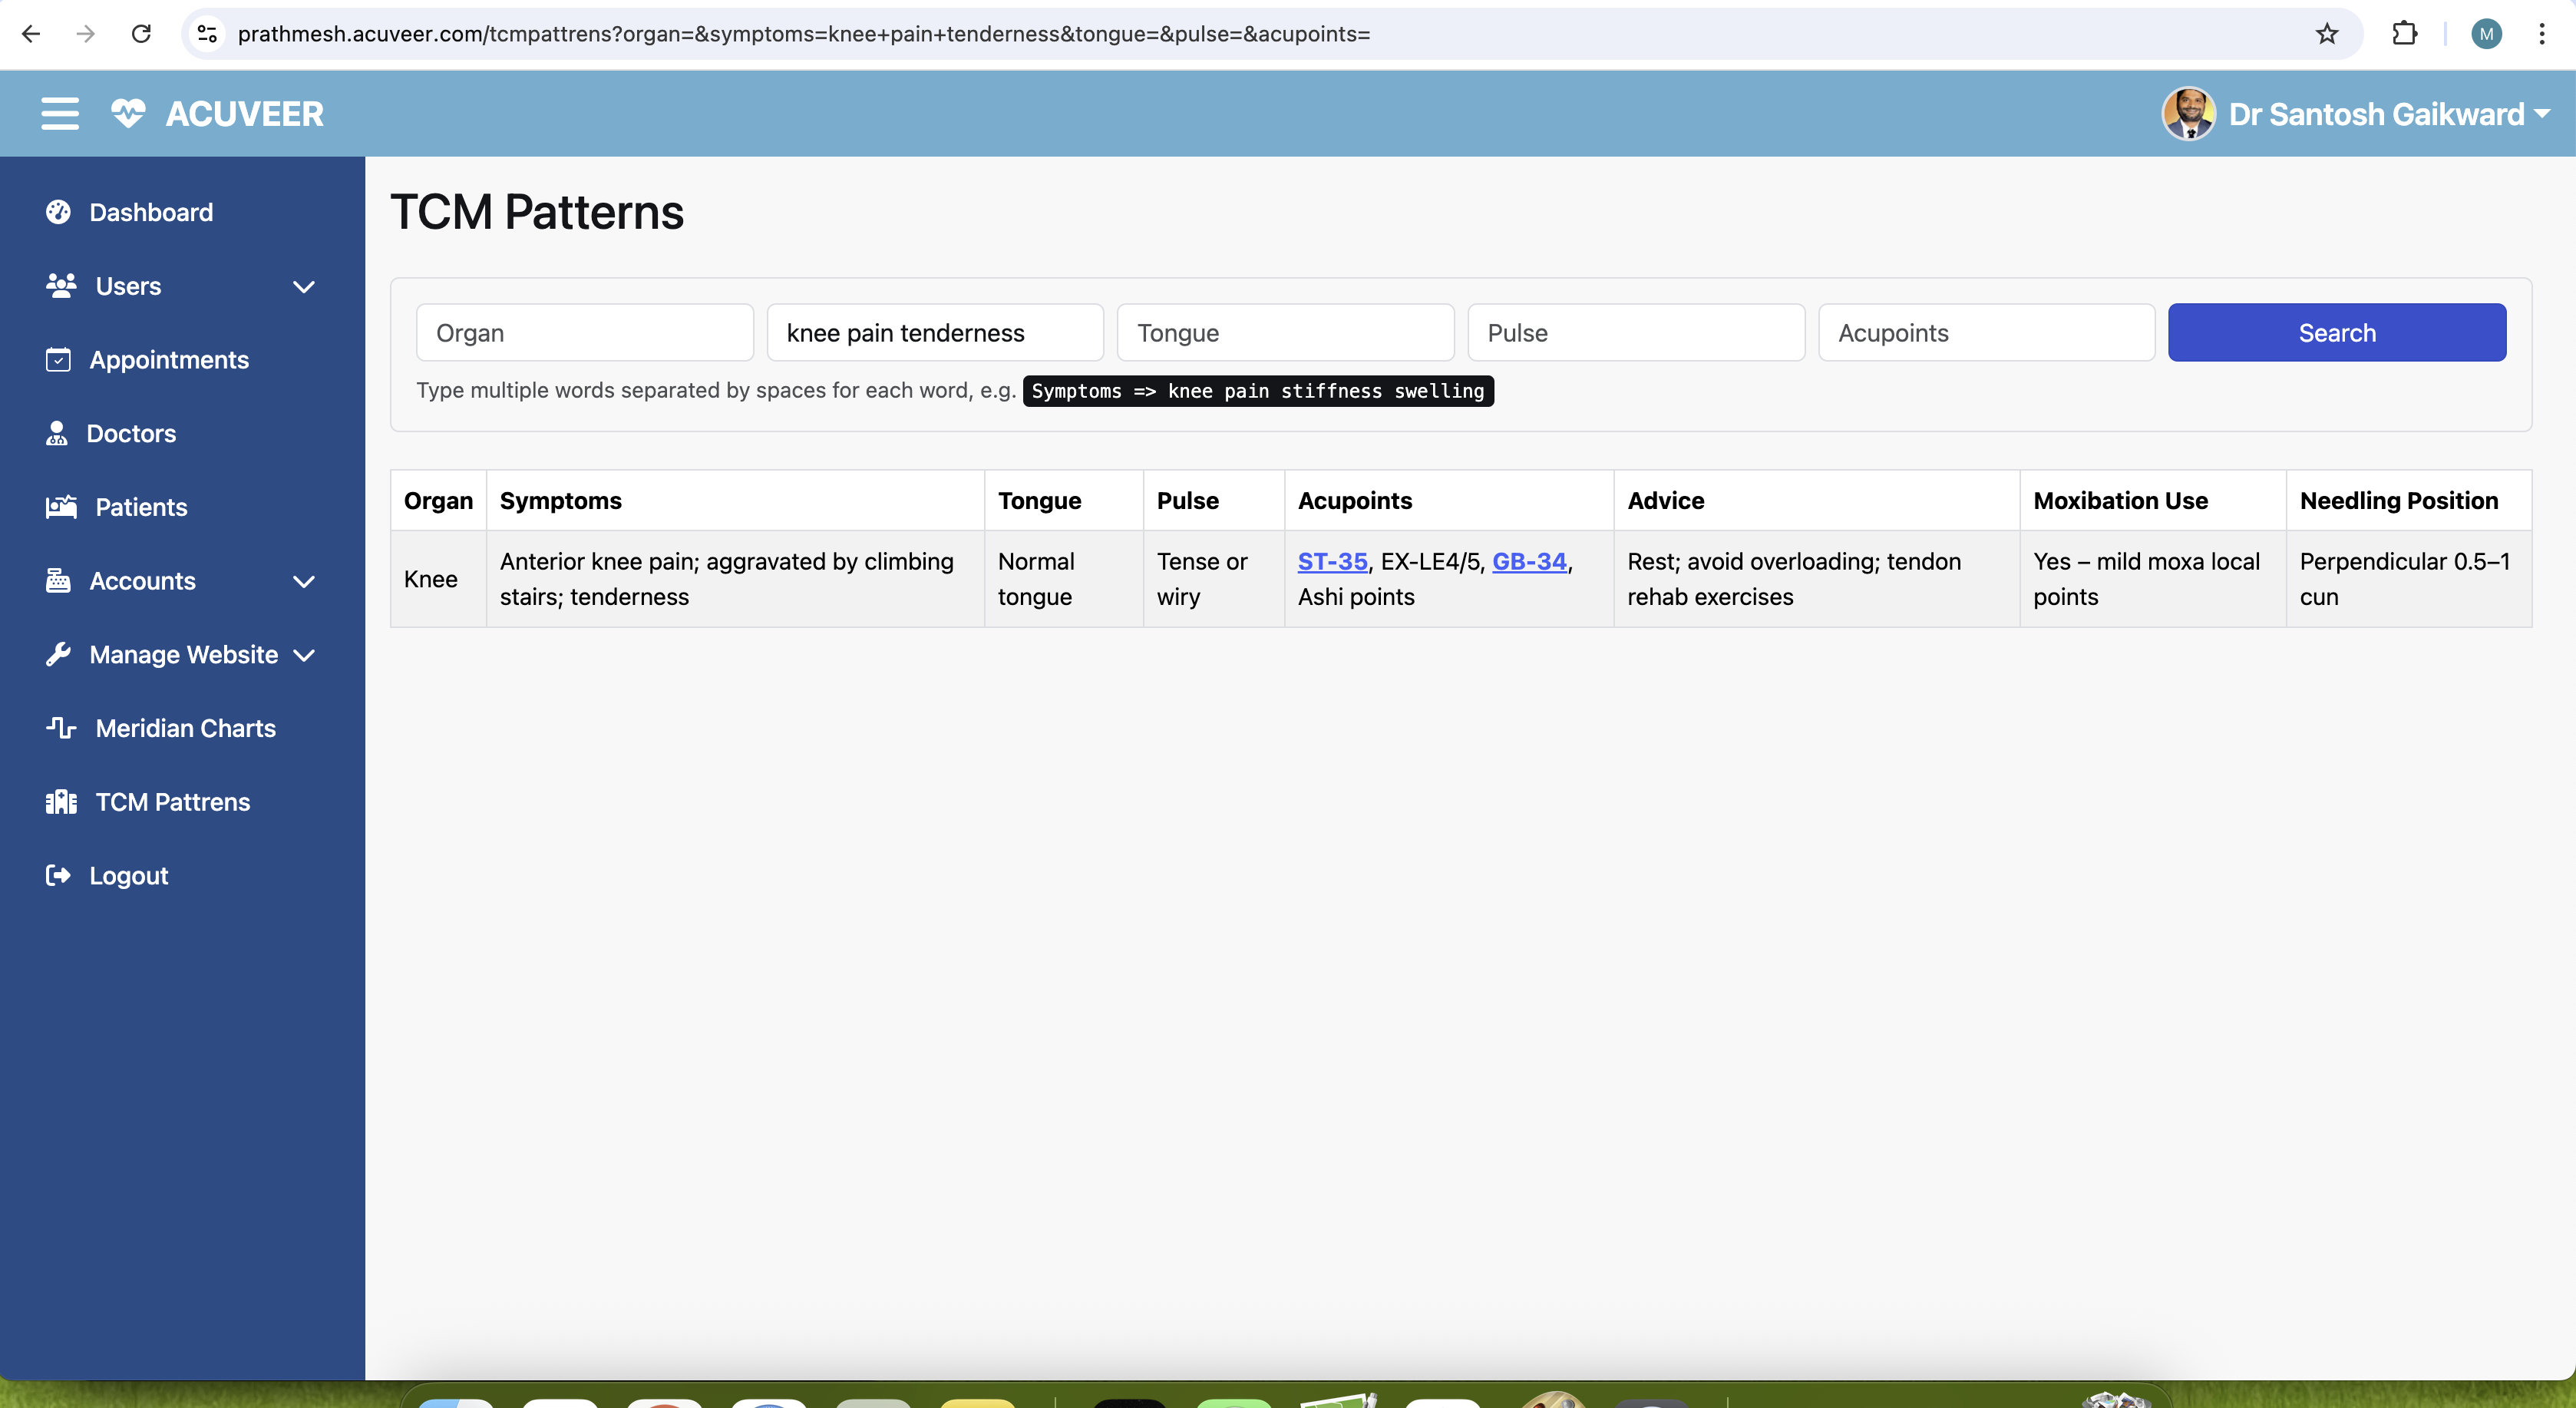Expand the Accounts submenu chevron
The width and height of the screenshot is (2576, 1408).
click(304, 581)
